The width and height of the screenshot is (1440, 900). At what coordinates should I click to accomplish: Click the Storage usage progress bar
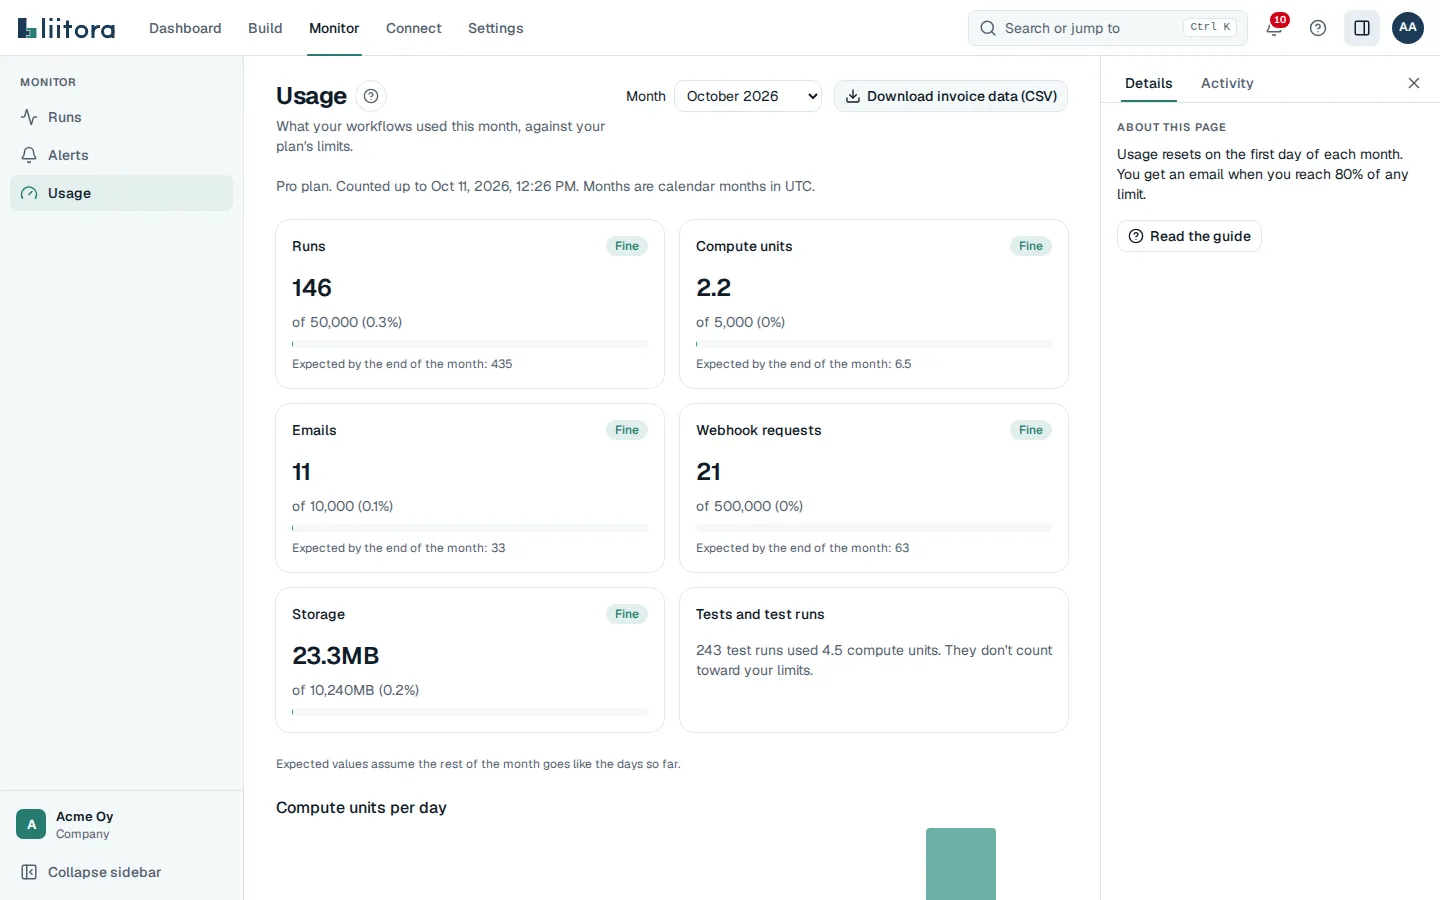(470, 712)
